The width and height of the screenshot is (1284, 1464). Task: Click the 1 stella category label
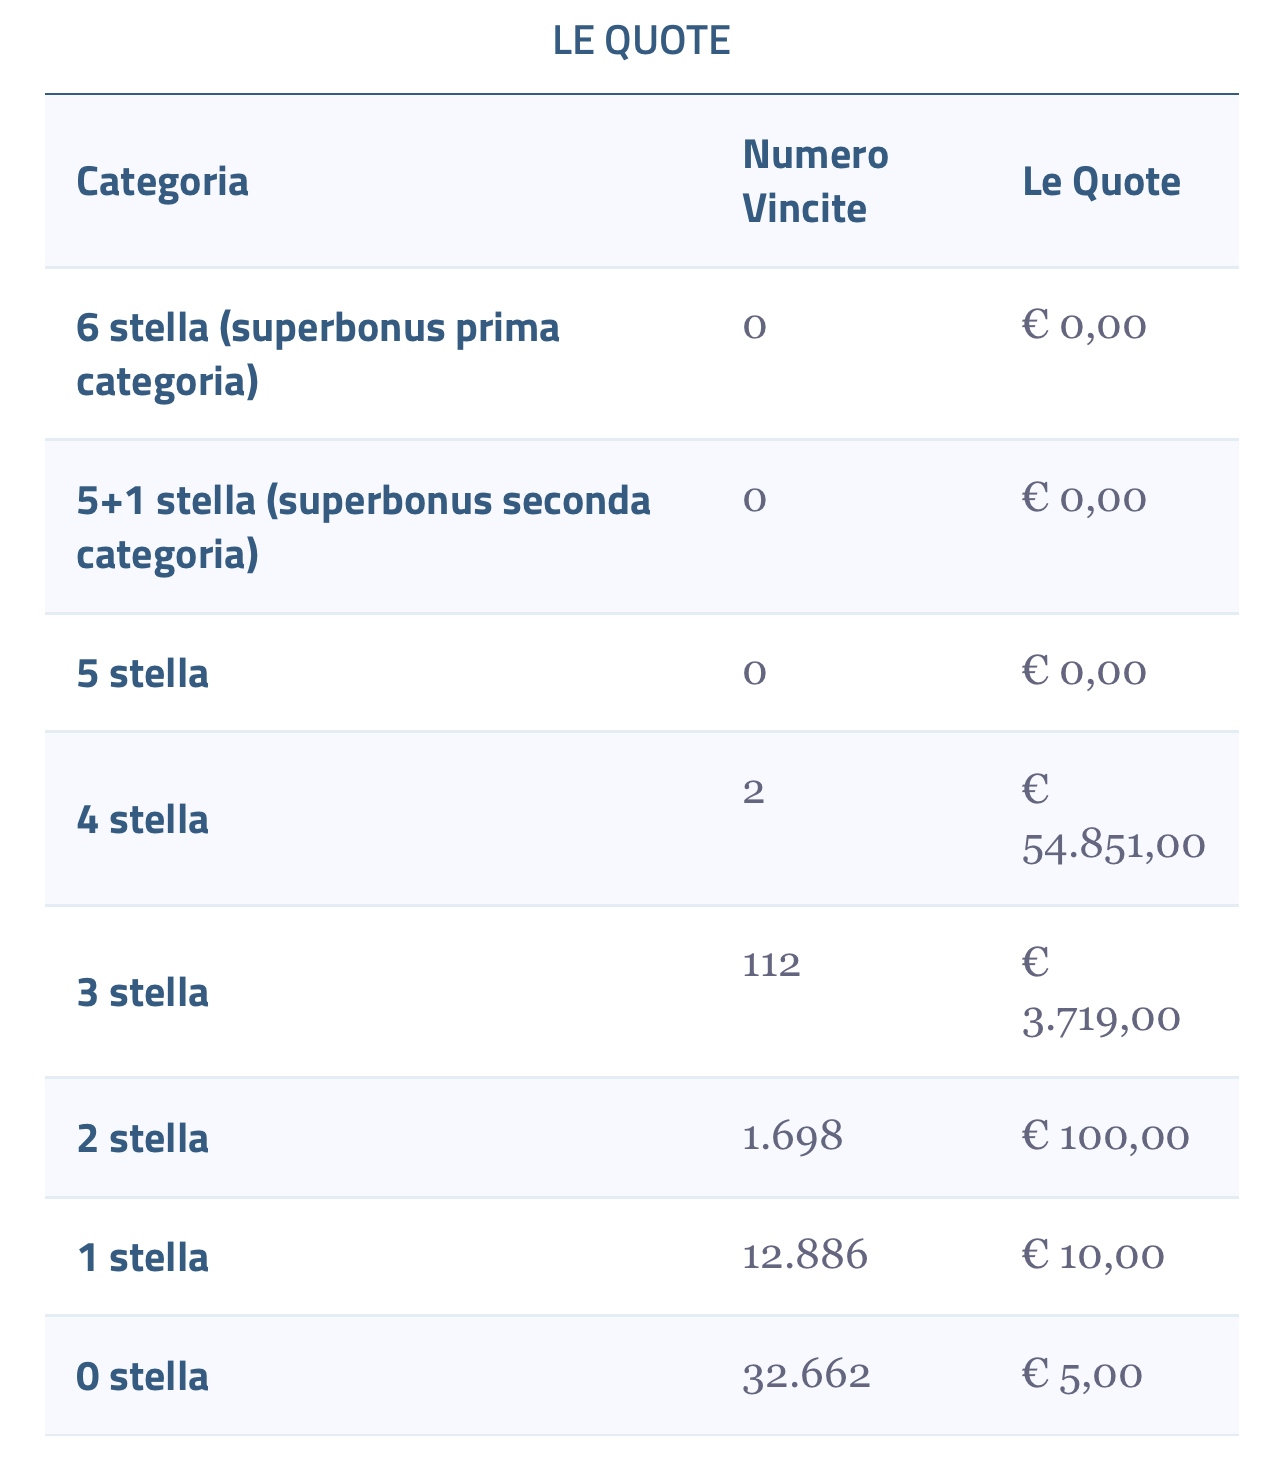coord(142,1257)
